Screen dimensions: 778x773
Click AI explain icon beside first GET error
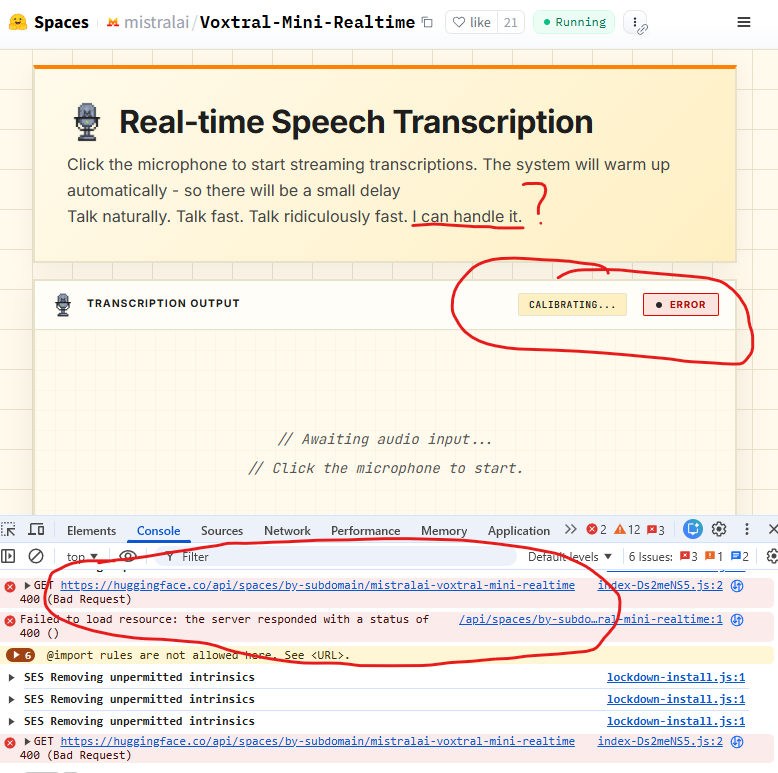pos(737,586)
